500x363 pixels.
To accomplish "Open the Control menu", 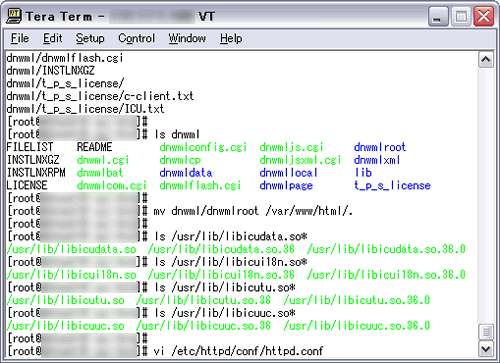I will pos(136,38).
